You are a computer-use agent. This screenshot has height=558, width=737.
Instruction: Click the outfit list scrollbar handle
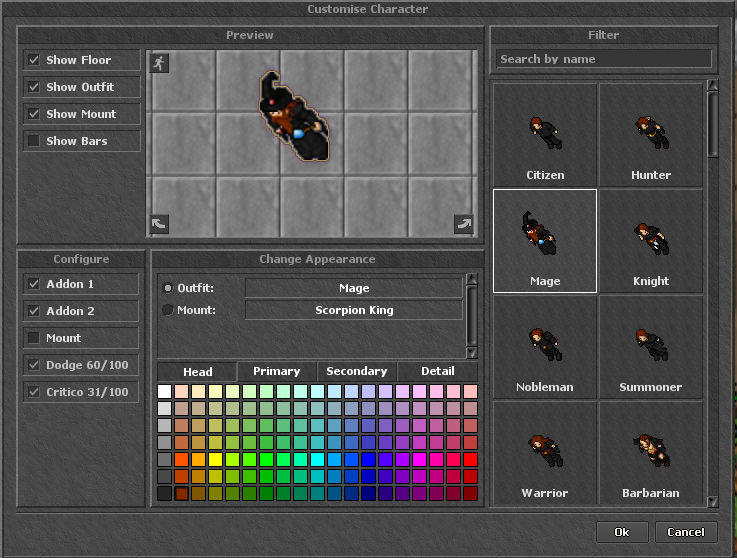tap(713, 125)
